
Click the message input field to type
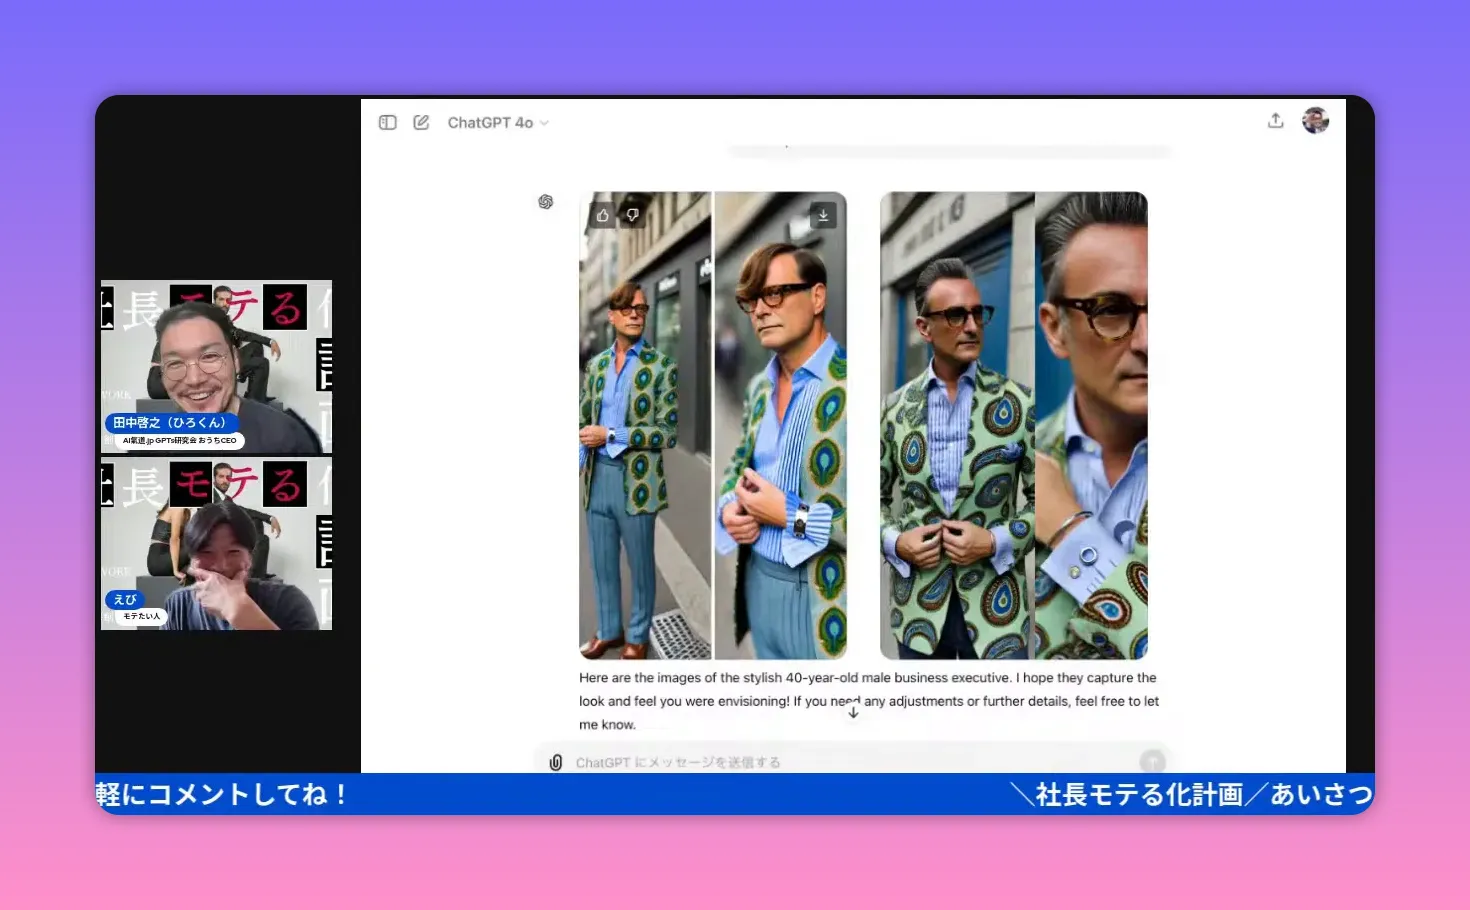(x=800, y=761)
